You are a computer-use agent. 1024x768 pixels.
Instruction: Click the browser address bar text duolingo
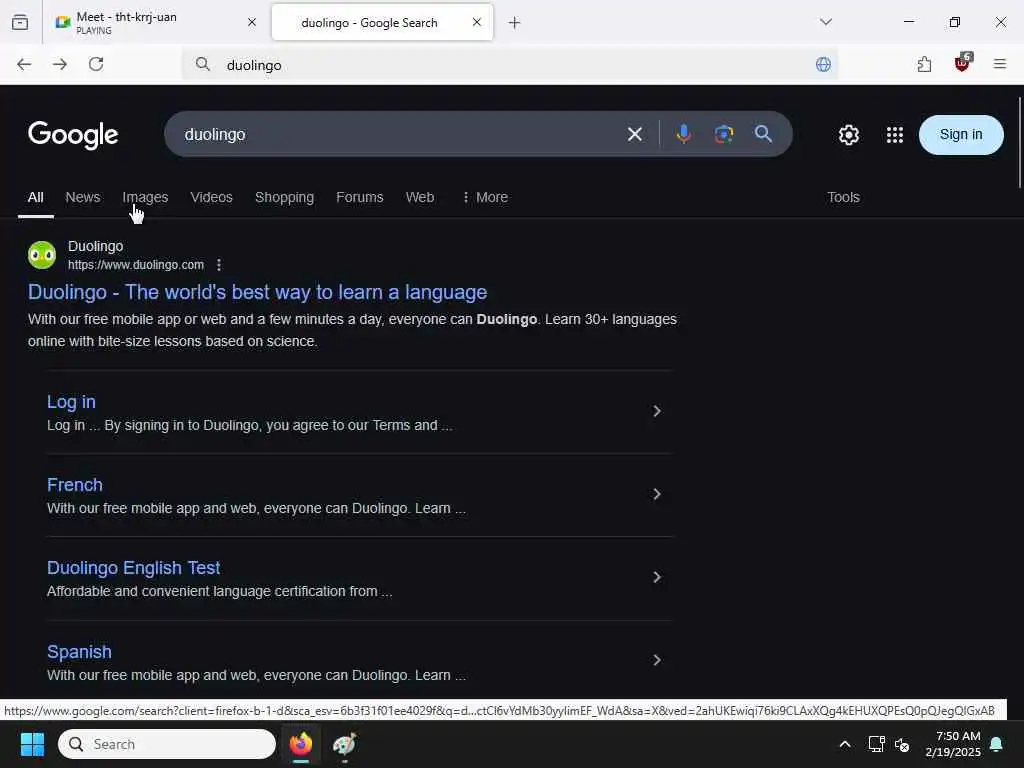click(254, 65)
